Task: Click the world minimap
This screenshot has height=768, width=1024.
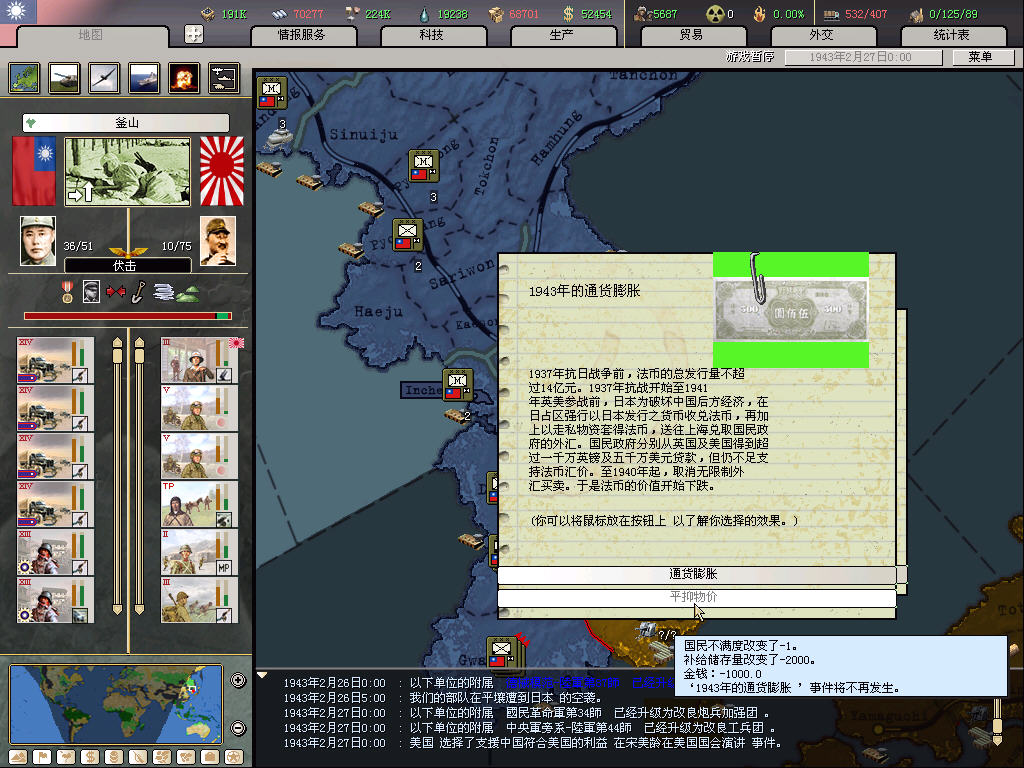Action: point(116,704)
